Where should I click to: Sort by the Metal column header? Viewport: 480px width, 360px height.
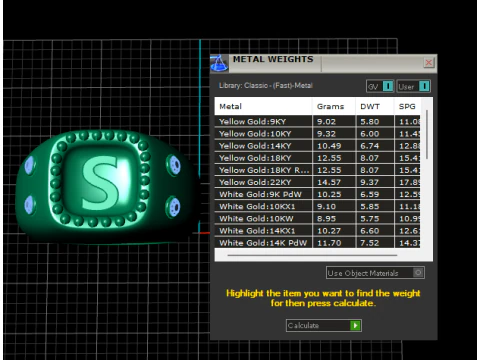(x=263, y=106)
